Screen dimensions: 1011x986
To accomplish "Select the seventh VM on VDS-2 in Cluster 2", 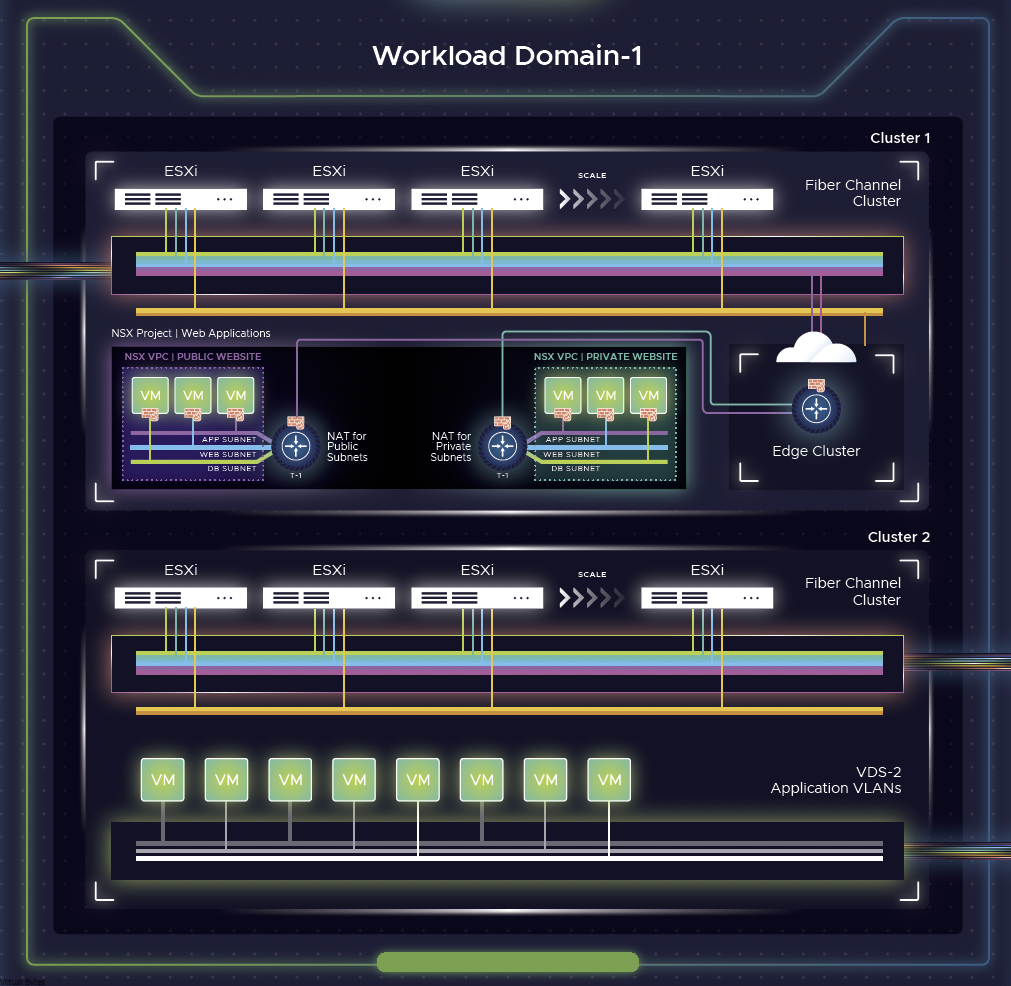I will click(x=545, y=780).
